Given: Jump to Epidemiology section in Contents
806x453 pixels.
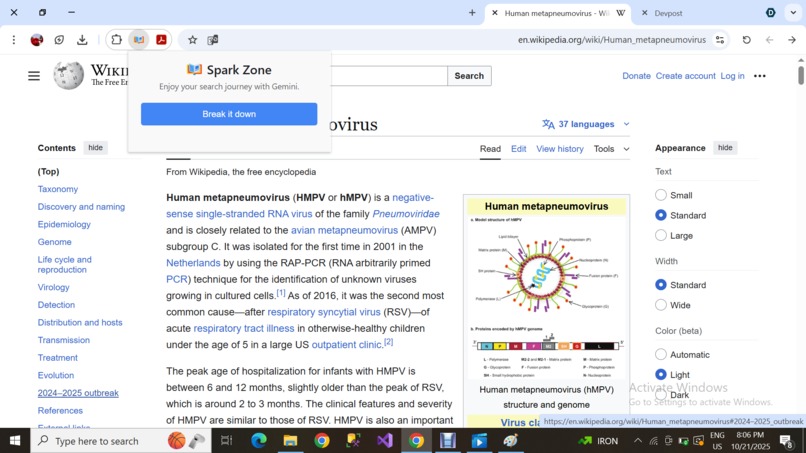Looking at the screenshot, I should tap(64, 224).
